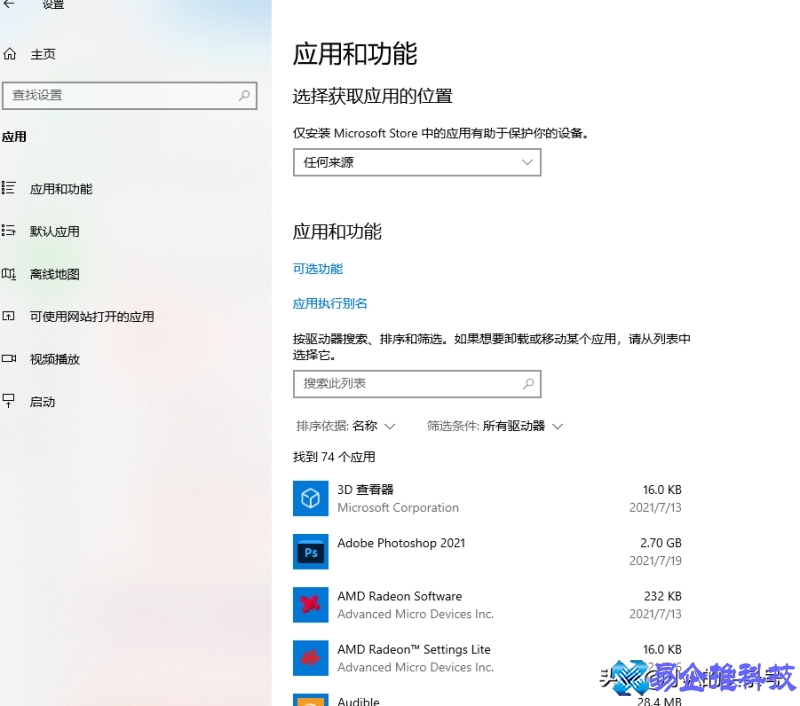
Task: Click Microsoft Corporation publisher text
Action: [x=398, y=508]
